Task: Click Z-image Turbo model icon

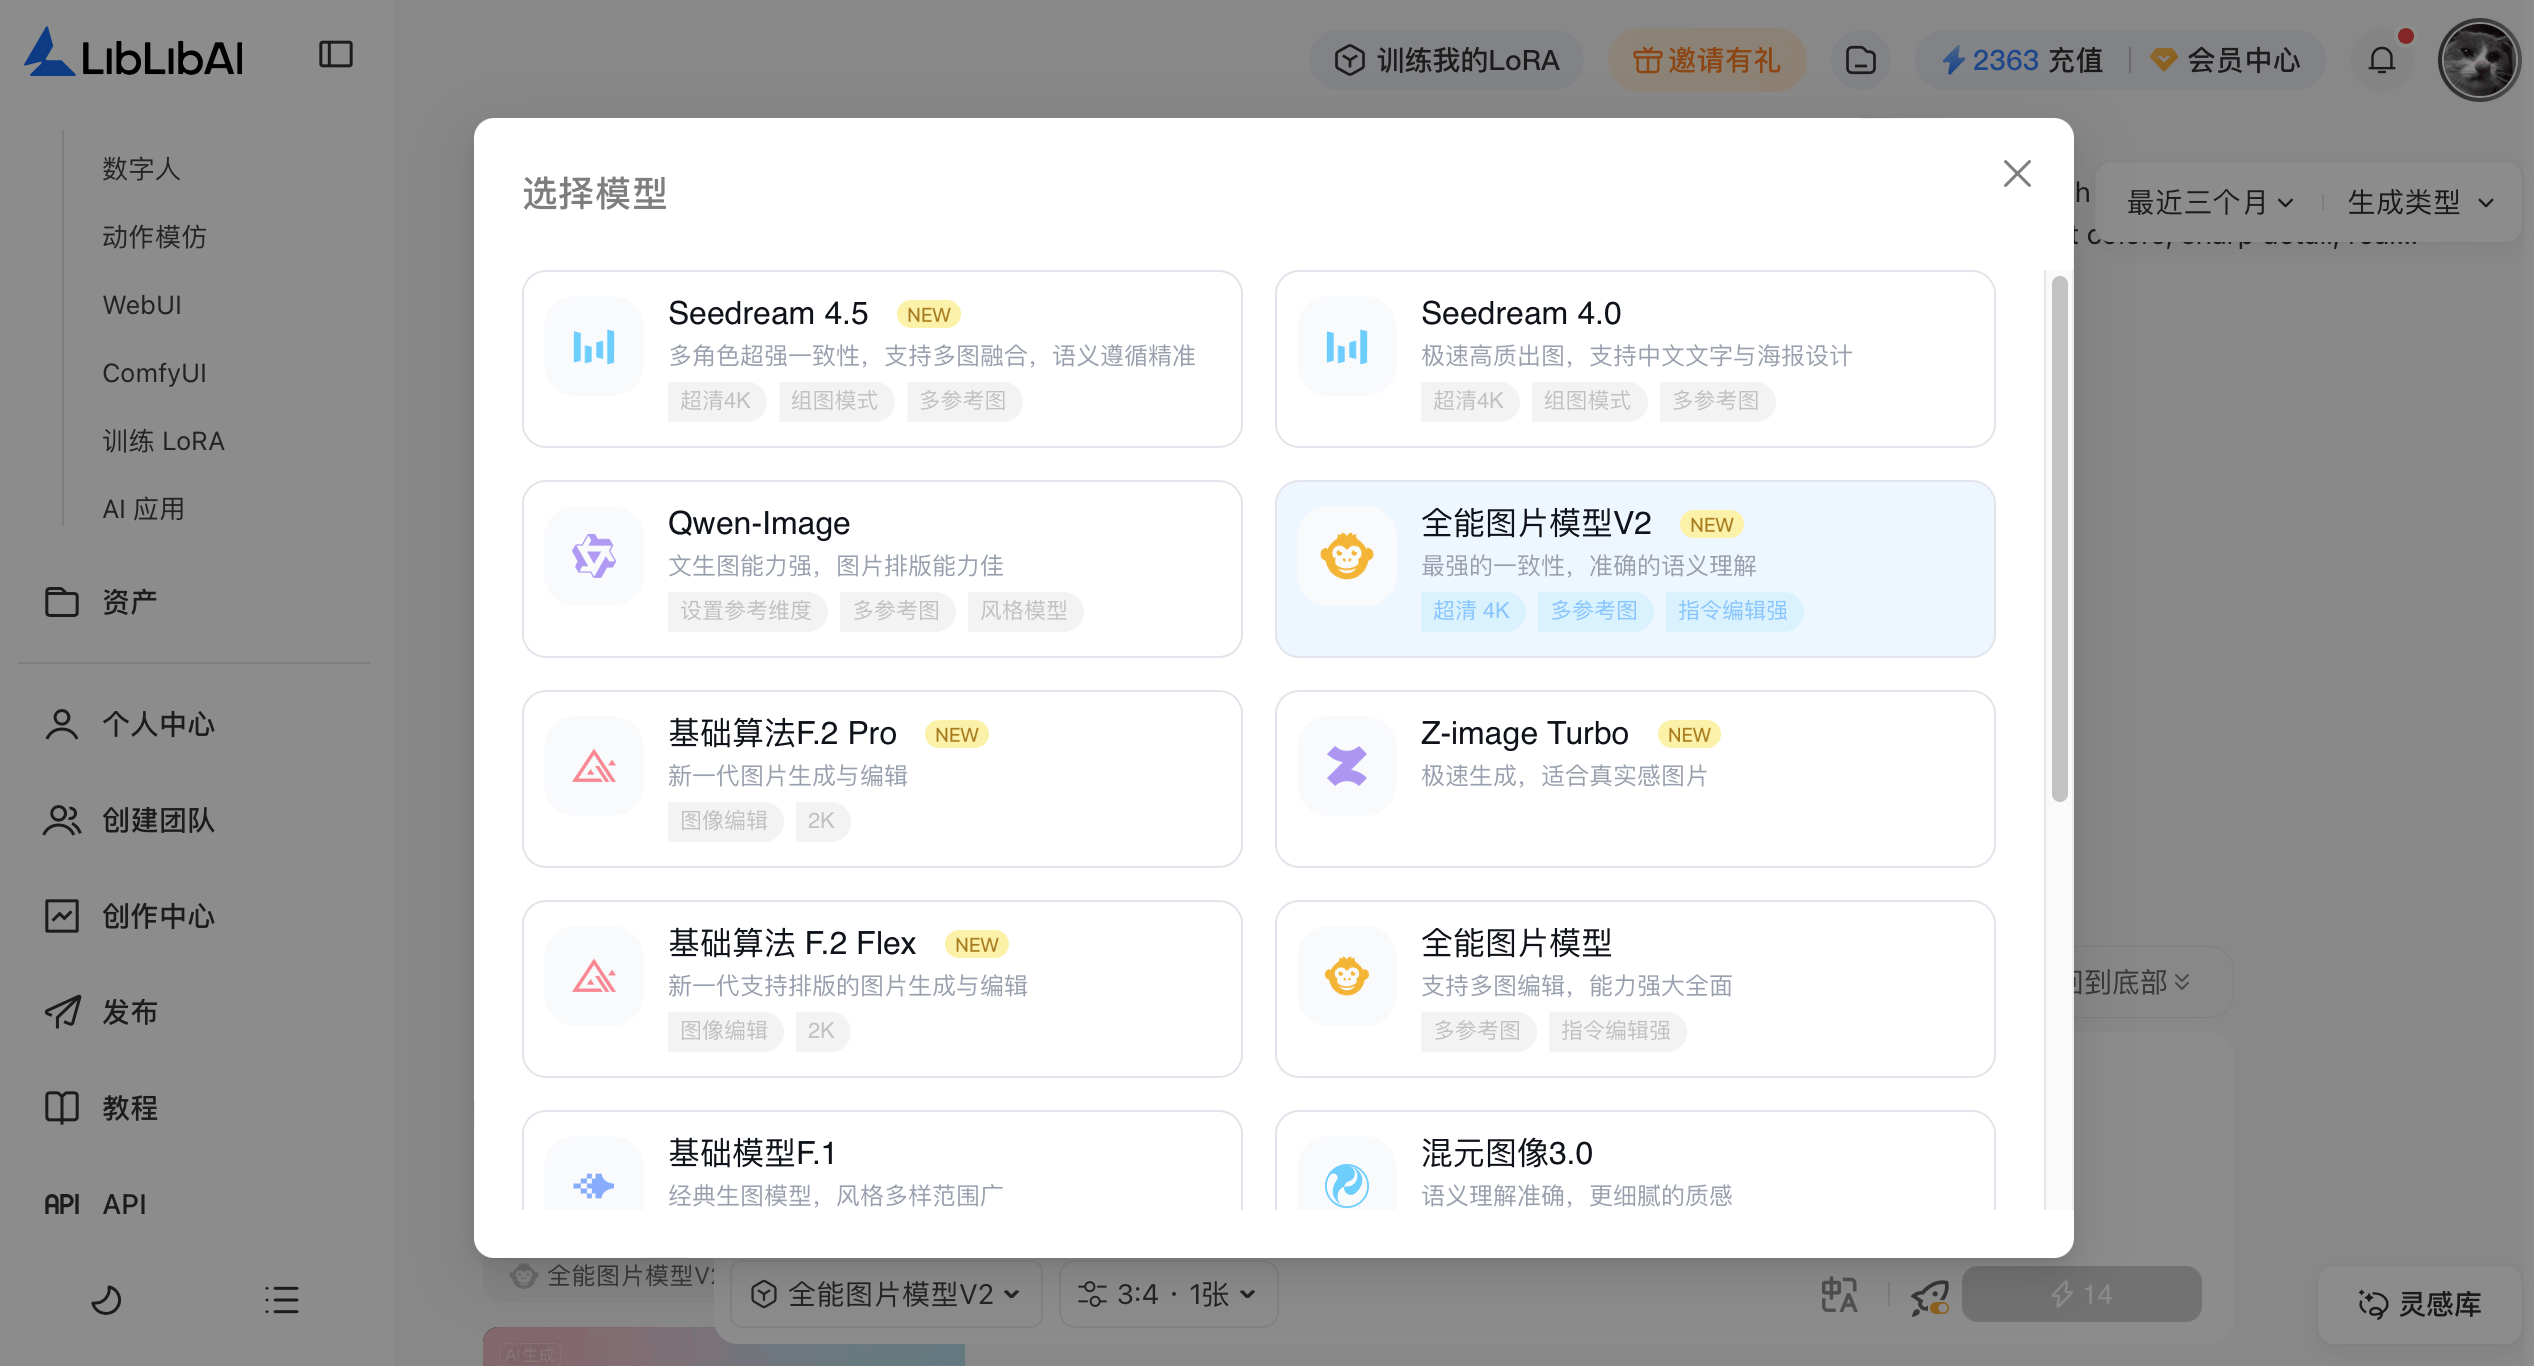Action: point(1347,767)
